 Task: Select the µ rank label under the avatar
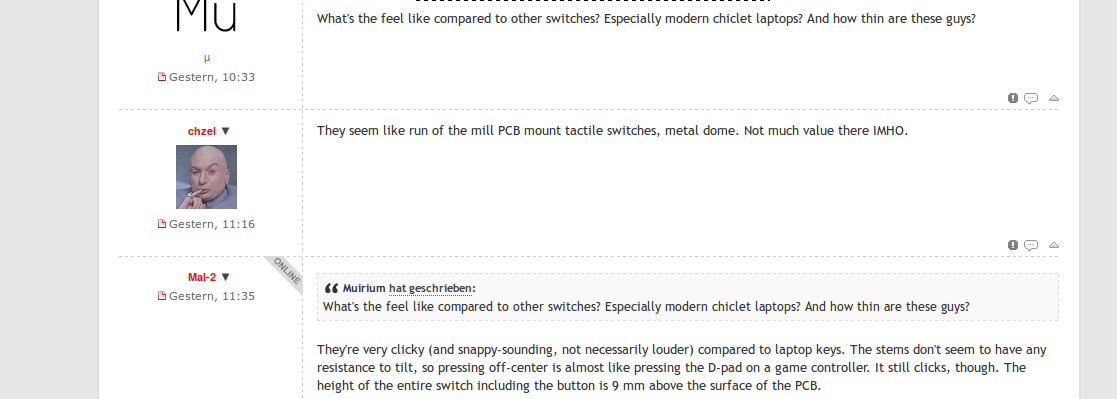click(x=207, y=58)
